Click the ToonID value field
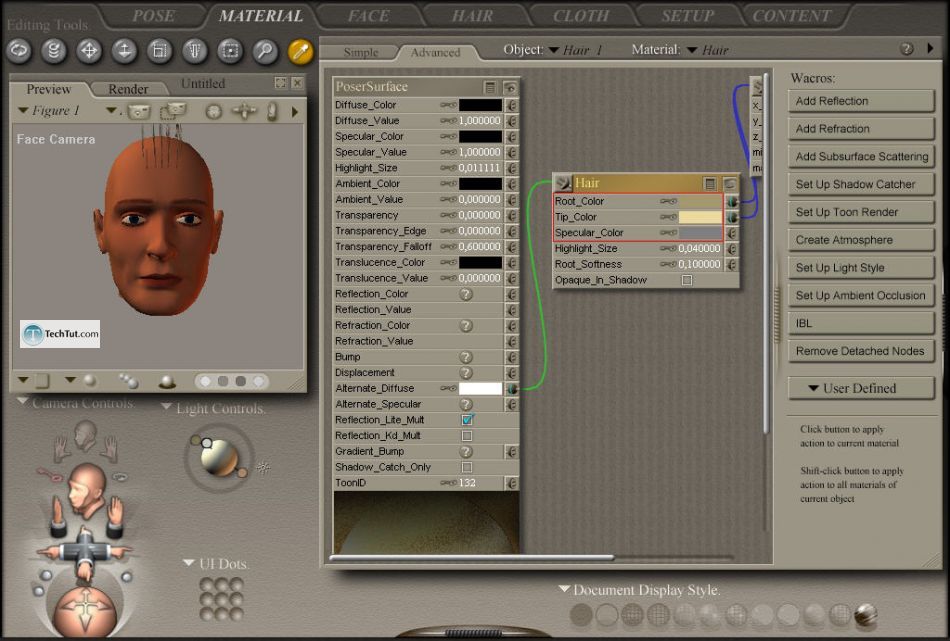Screen dimensions: 950x641 467,483
